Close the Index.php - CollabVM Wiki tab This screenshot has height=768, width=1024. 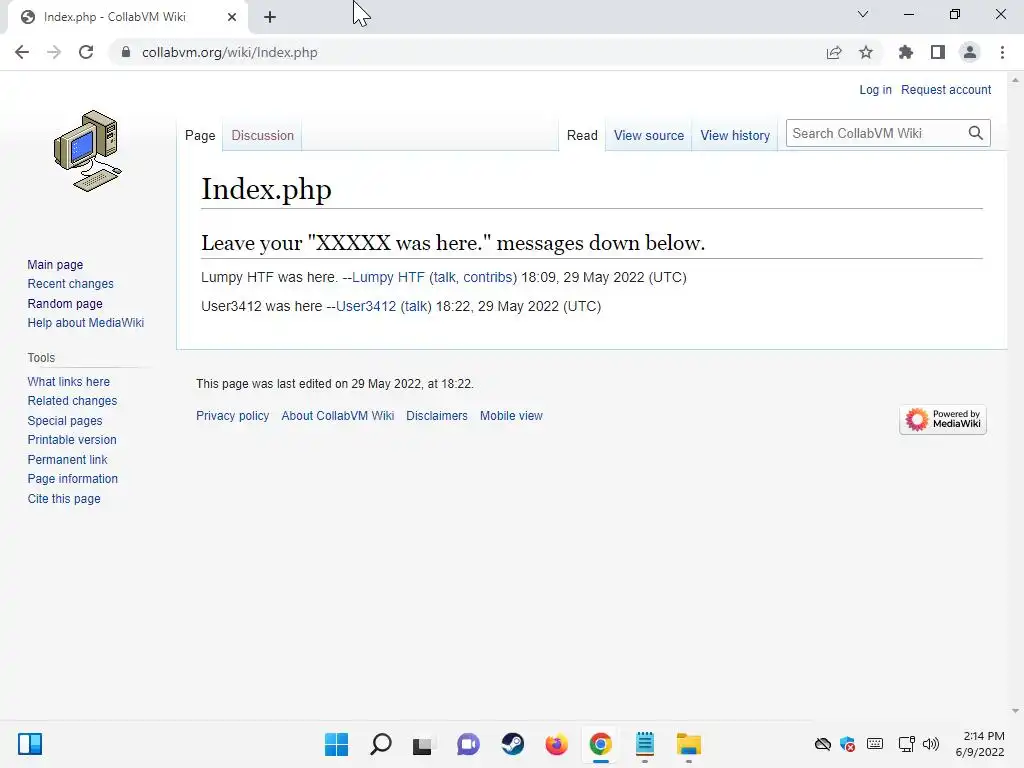(232, 17)
